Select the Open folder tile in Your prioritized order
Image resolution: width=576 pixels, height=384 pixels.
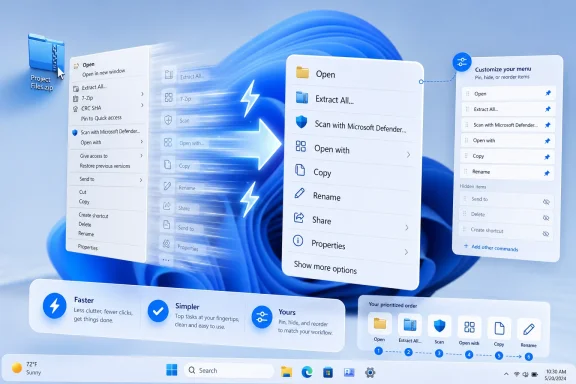pos(379,324)
